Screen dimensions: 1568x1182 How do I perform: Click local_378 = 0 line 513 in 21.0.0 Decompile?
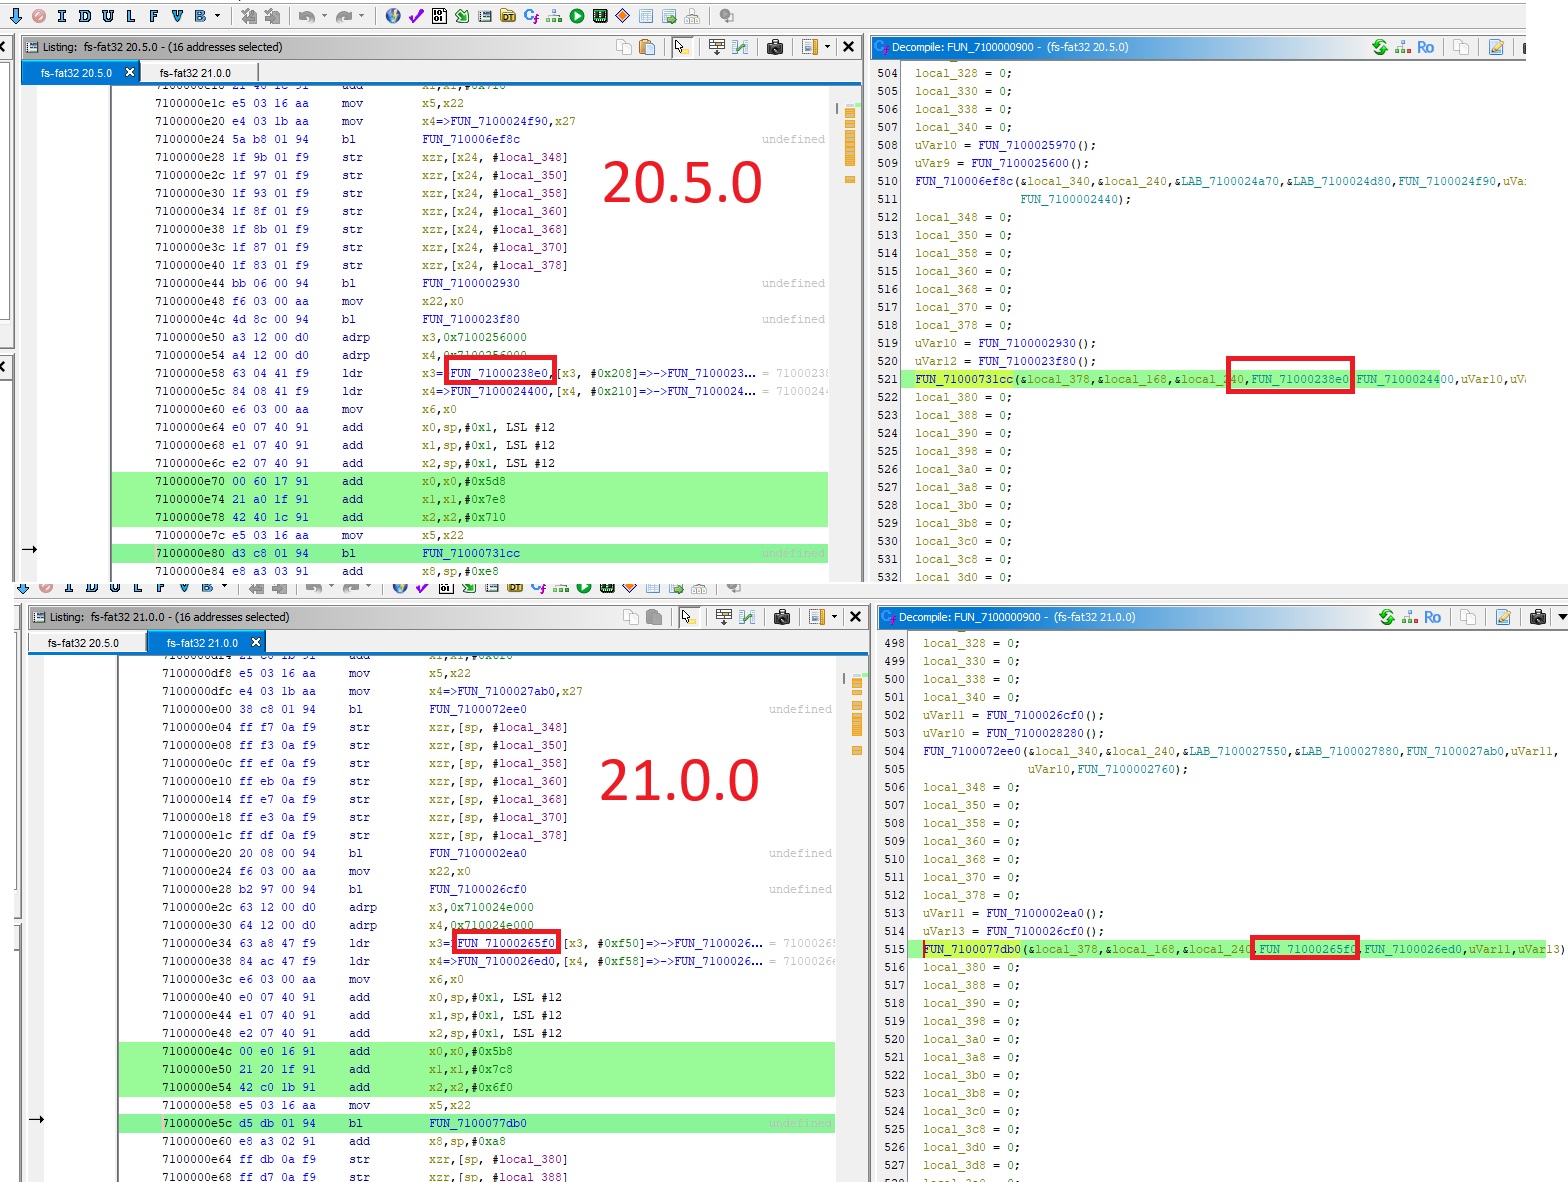coord(970,895)
